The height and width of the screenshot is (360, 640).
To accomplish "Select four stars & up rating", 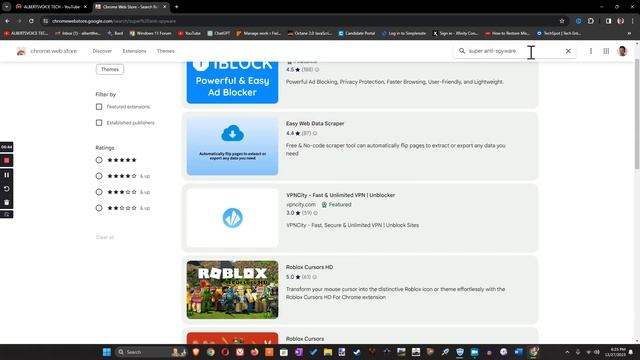I will click(x=99, y=176).
